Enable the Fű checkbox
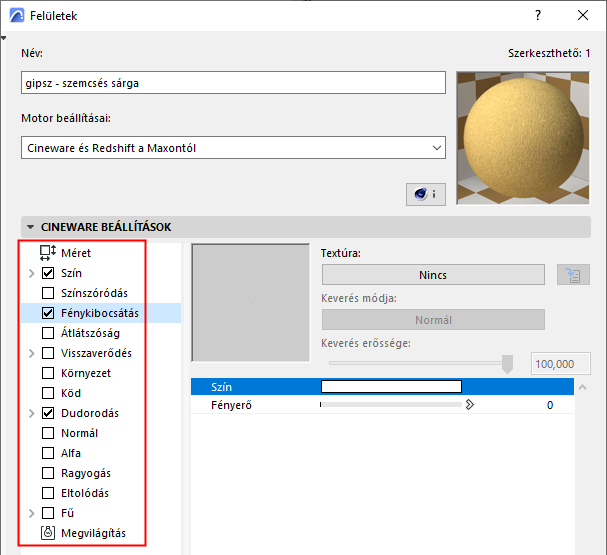Image resolution: width=607 pixels, height=555 pixels. (48, 513)
